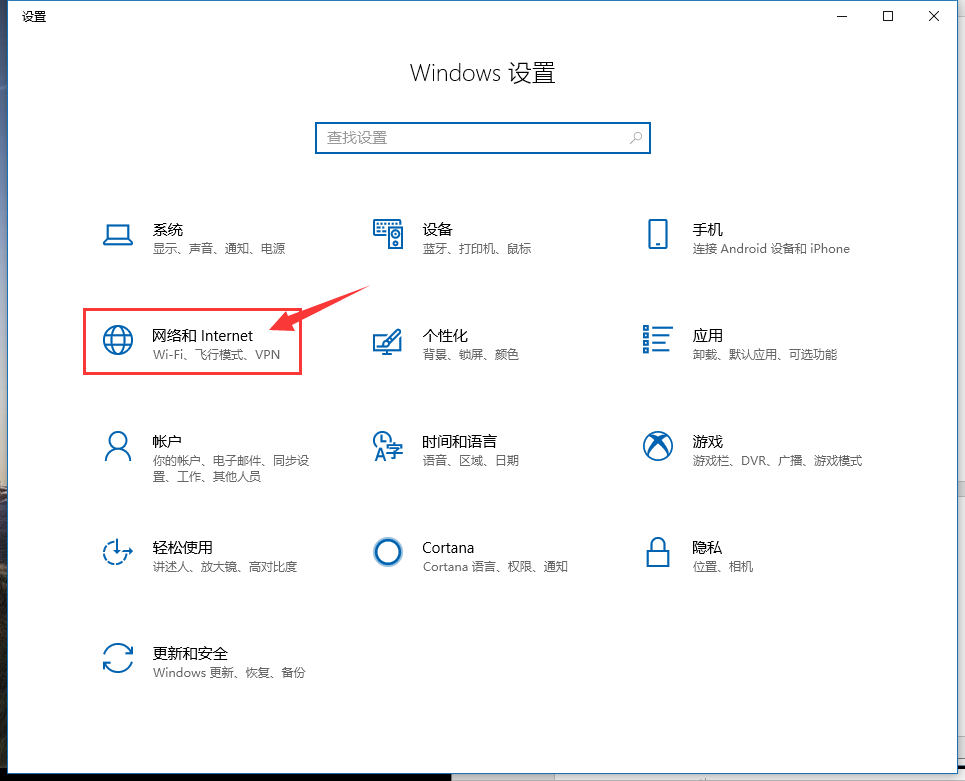The height and width of the screenshot is (781, 965).
Task: Click the 蓝牙、打印机、鼠标 description
Action: pyautogui.click(x=477, y=249)
